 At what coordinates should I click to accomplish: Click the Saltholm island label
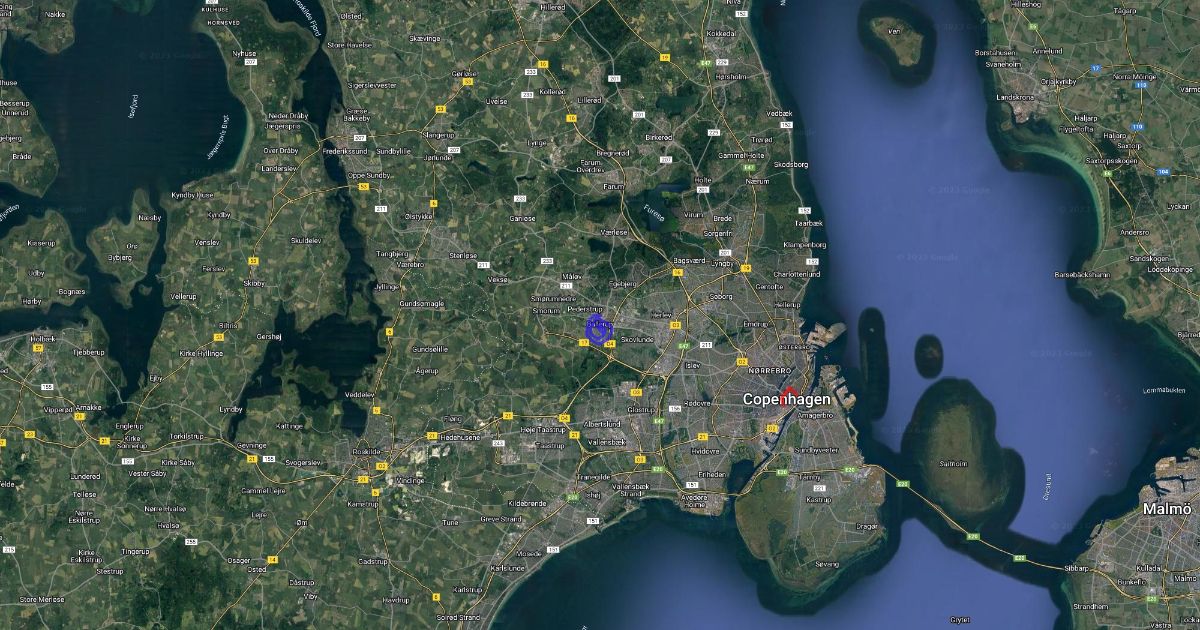coord(953,463)
